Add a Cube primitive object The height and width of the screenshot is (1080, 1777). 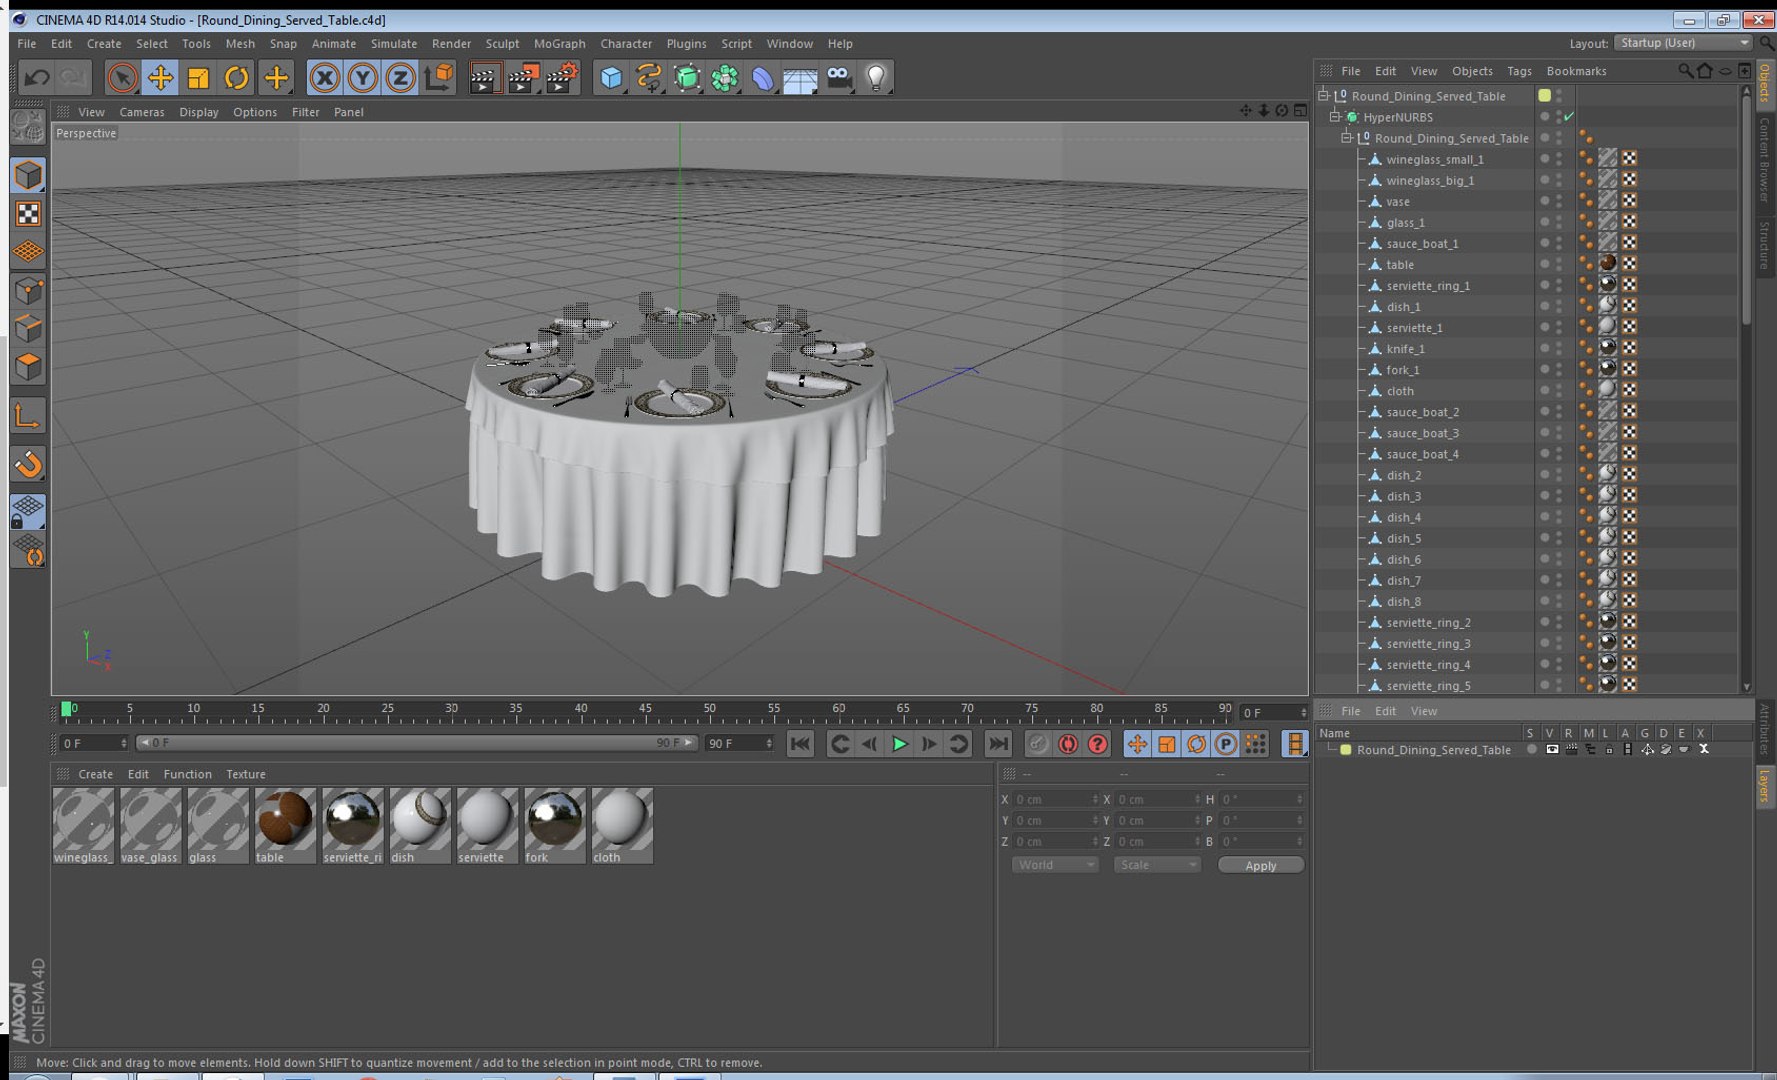611,77
